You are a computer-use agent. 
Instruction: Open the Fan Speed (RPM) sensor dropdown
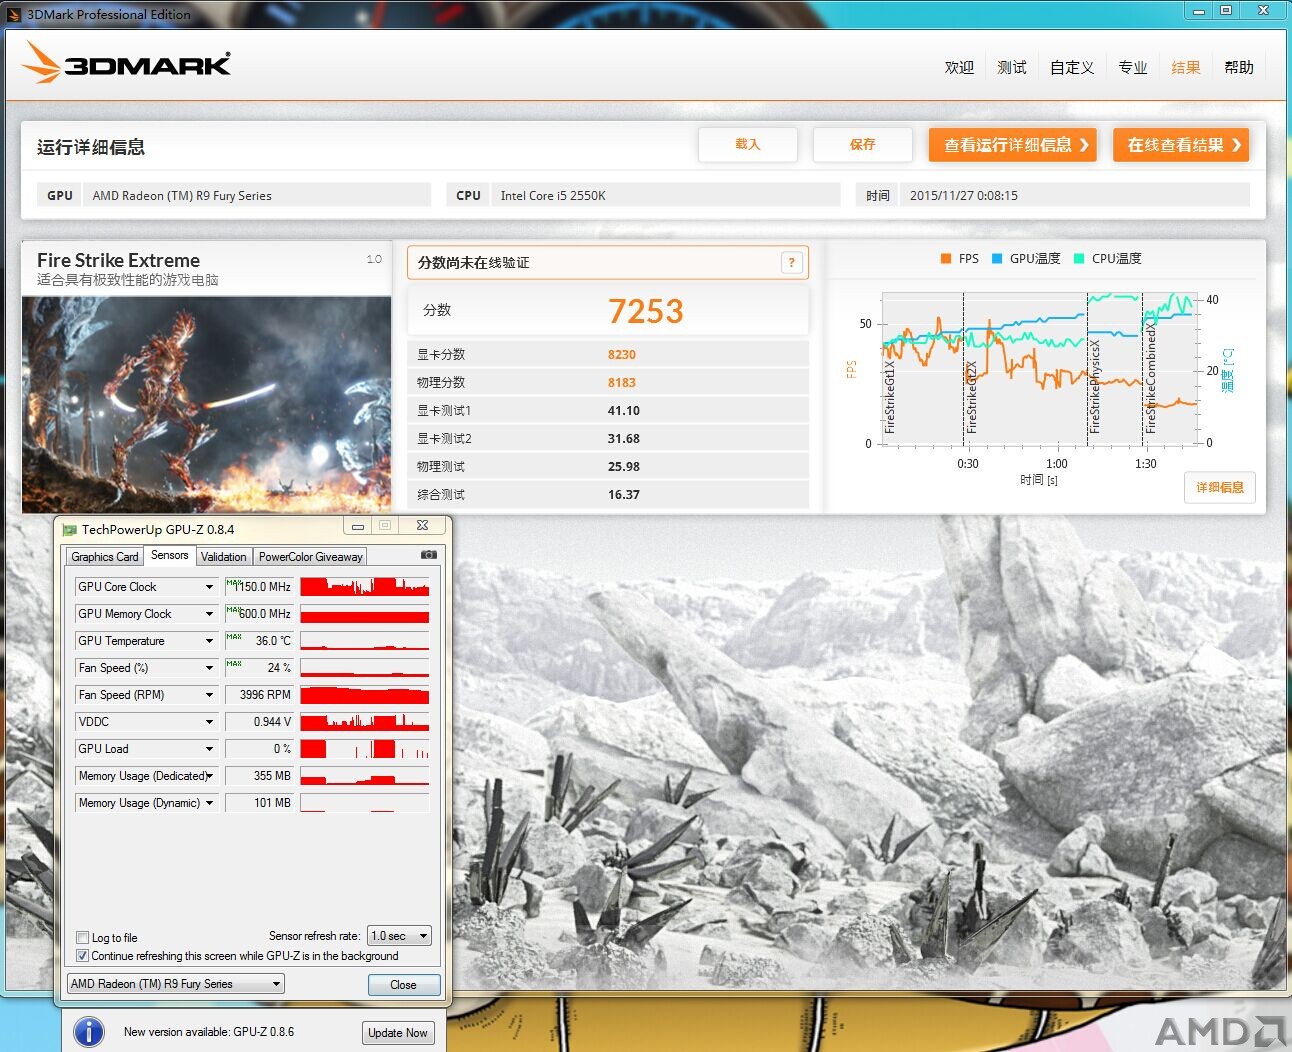point(209,695)
